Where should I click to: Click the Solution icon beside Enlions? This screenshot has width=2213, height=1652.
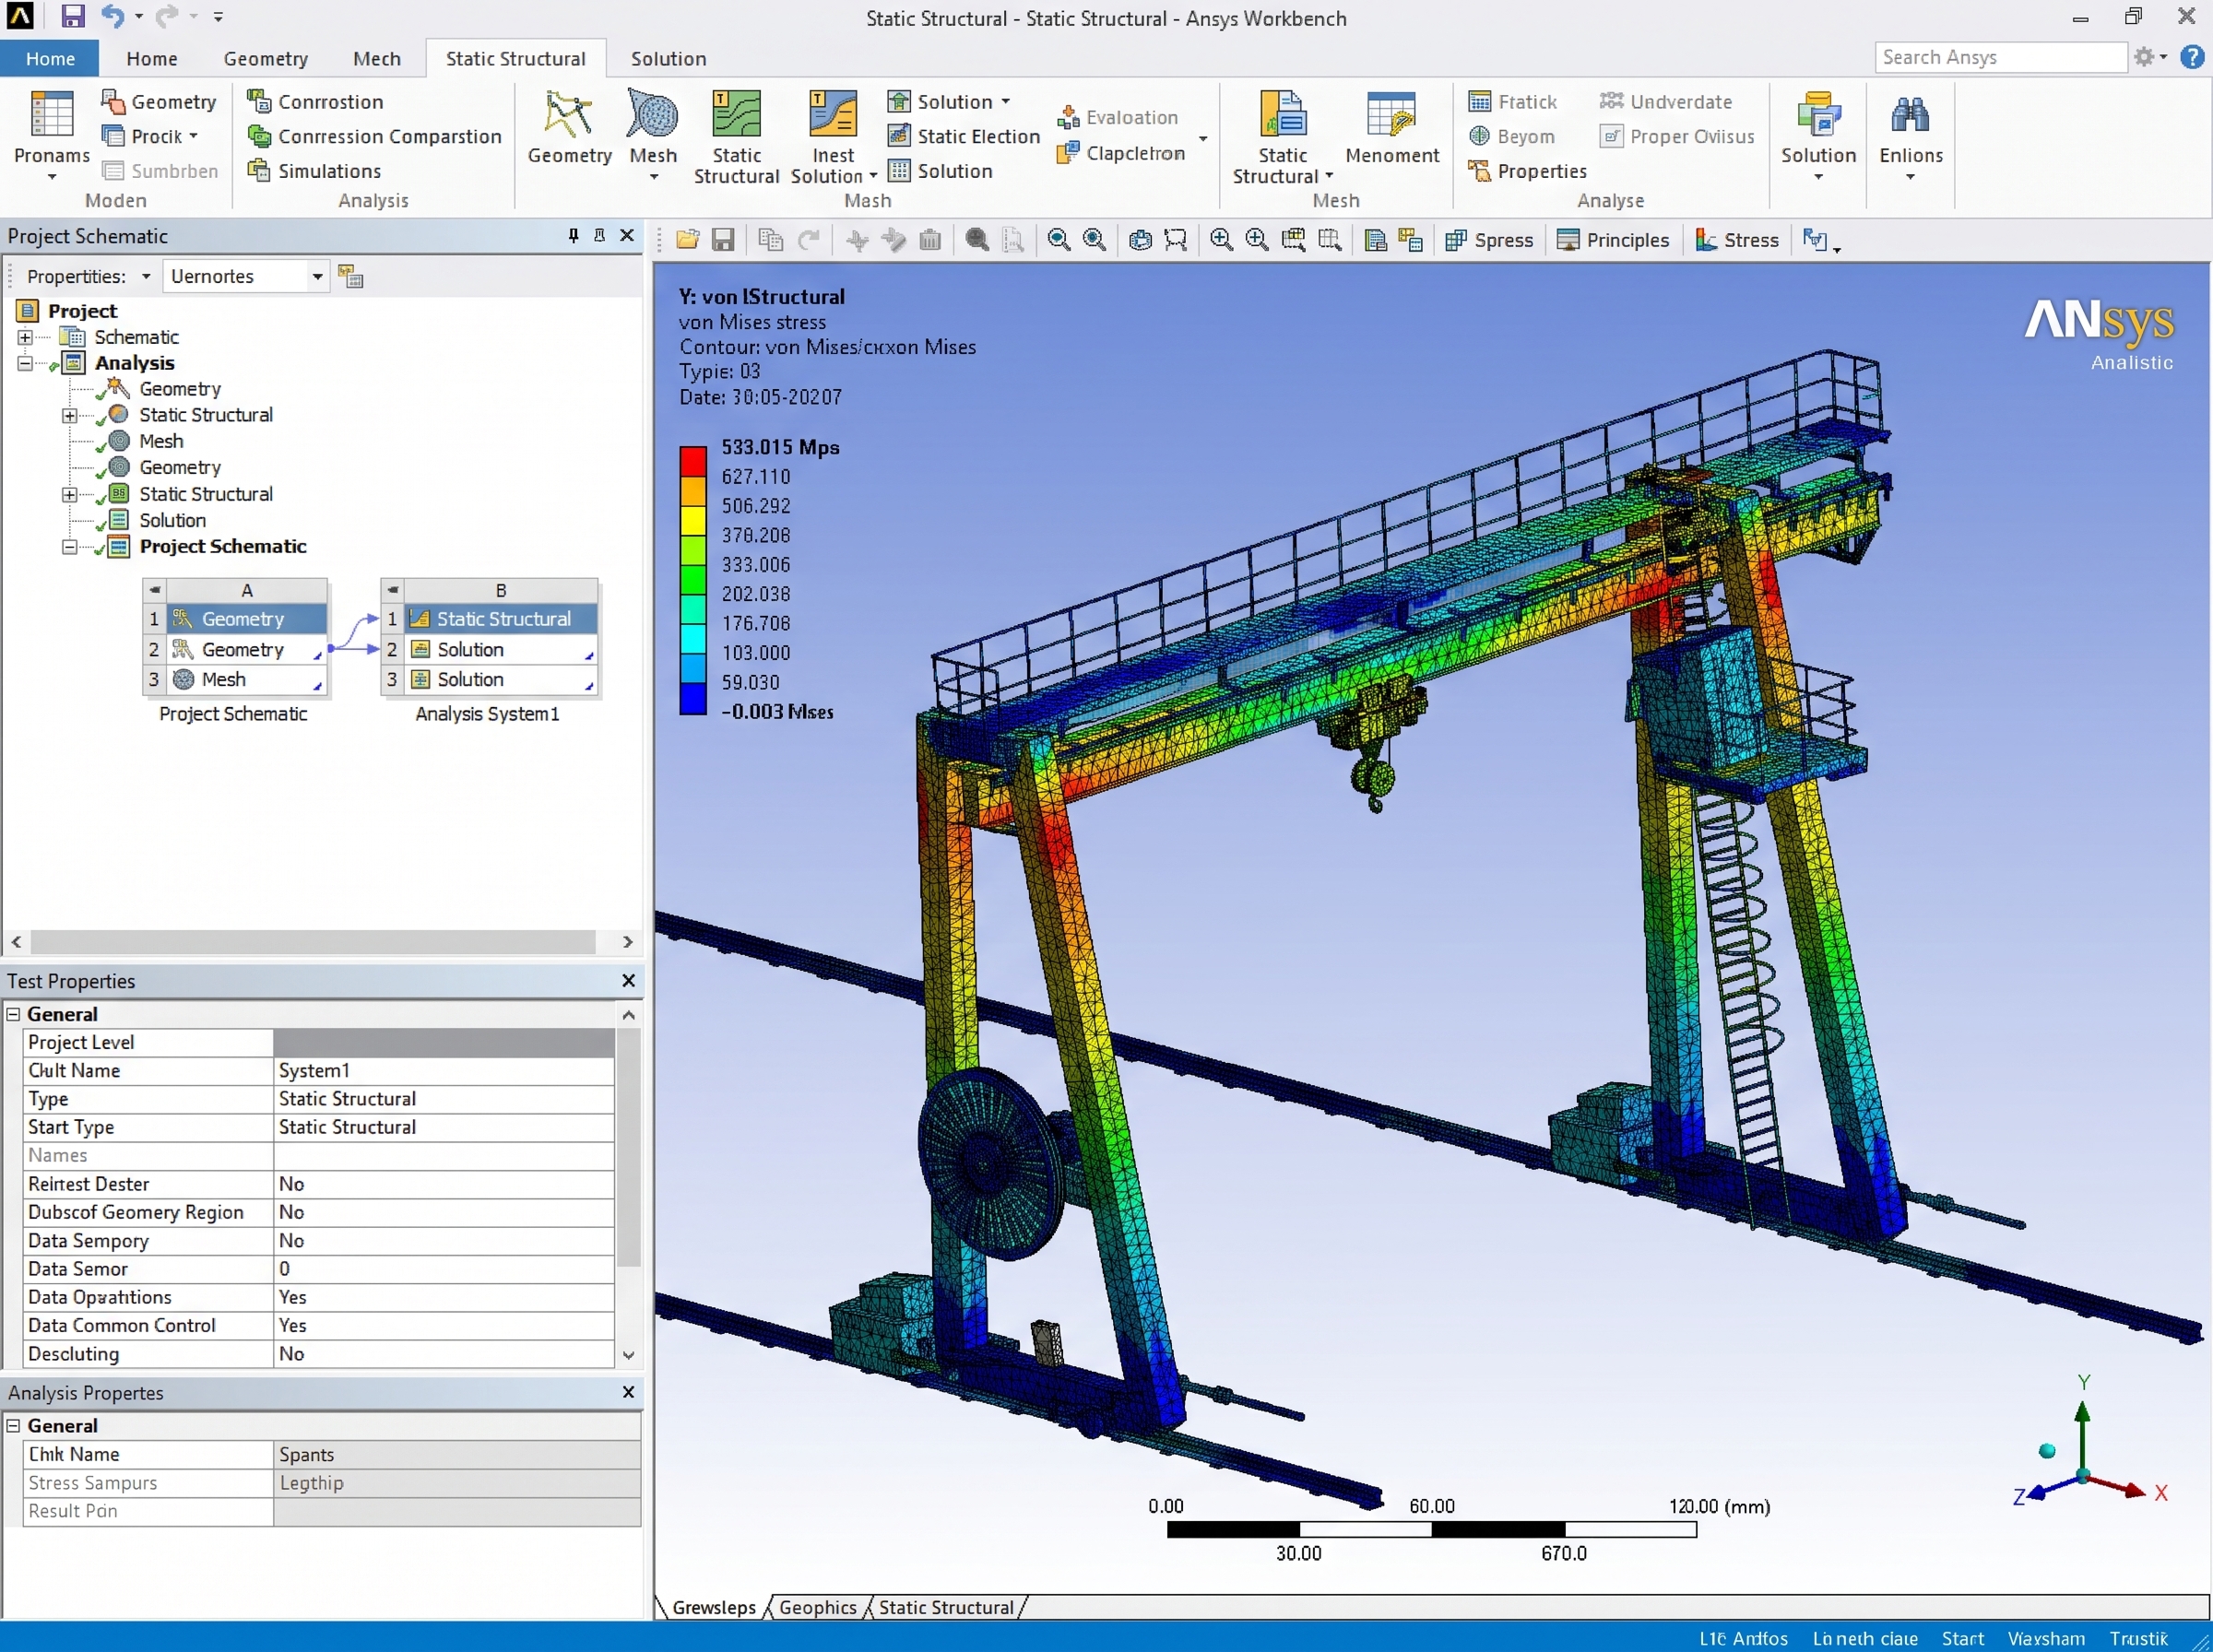tap(1818, 114)
